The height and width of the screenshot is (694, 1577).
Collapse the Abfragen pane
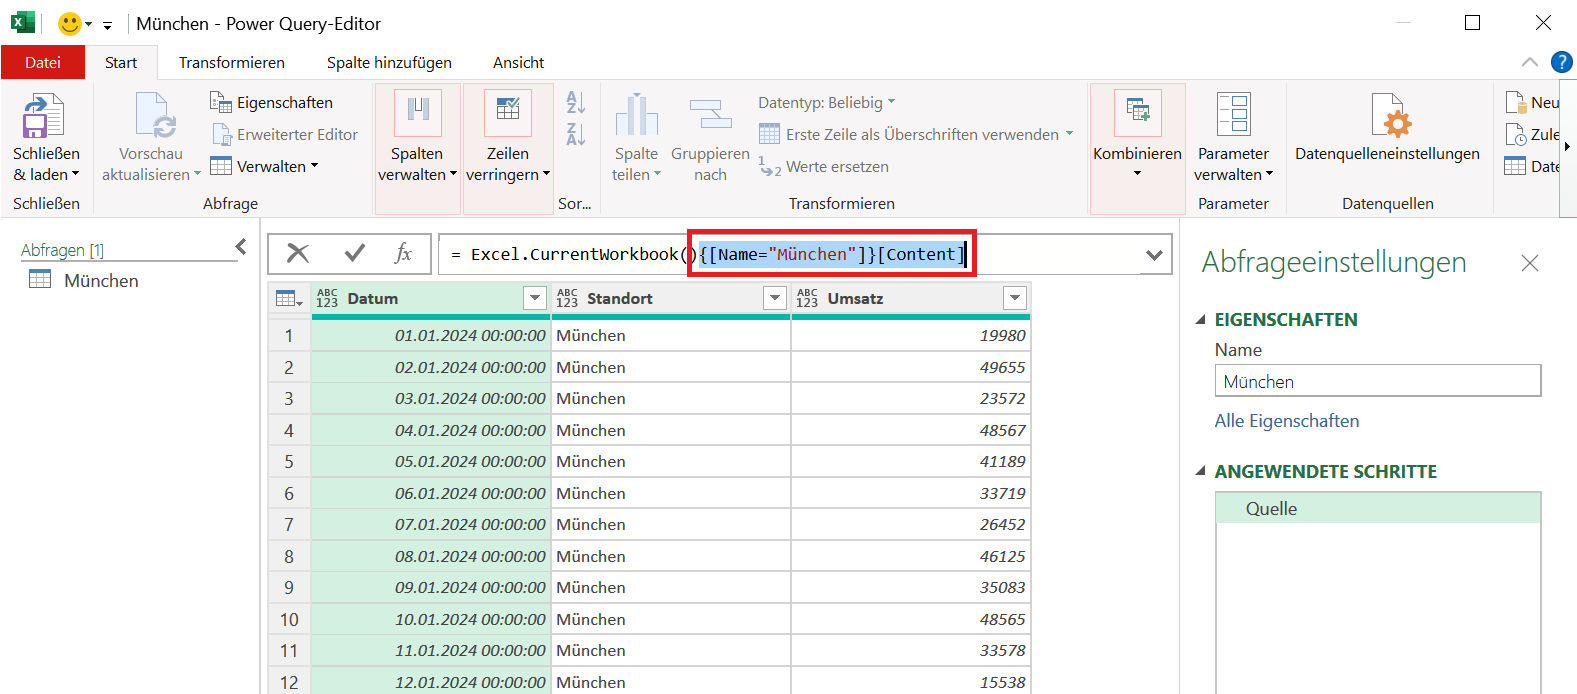(x=241, y=246)
